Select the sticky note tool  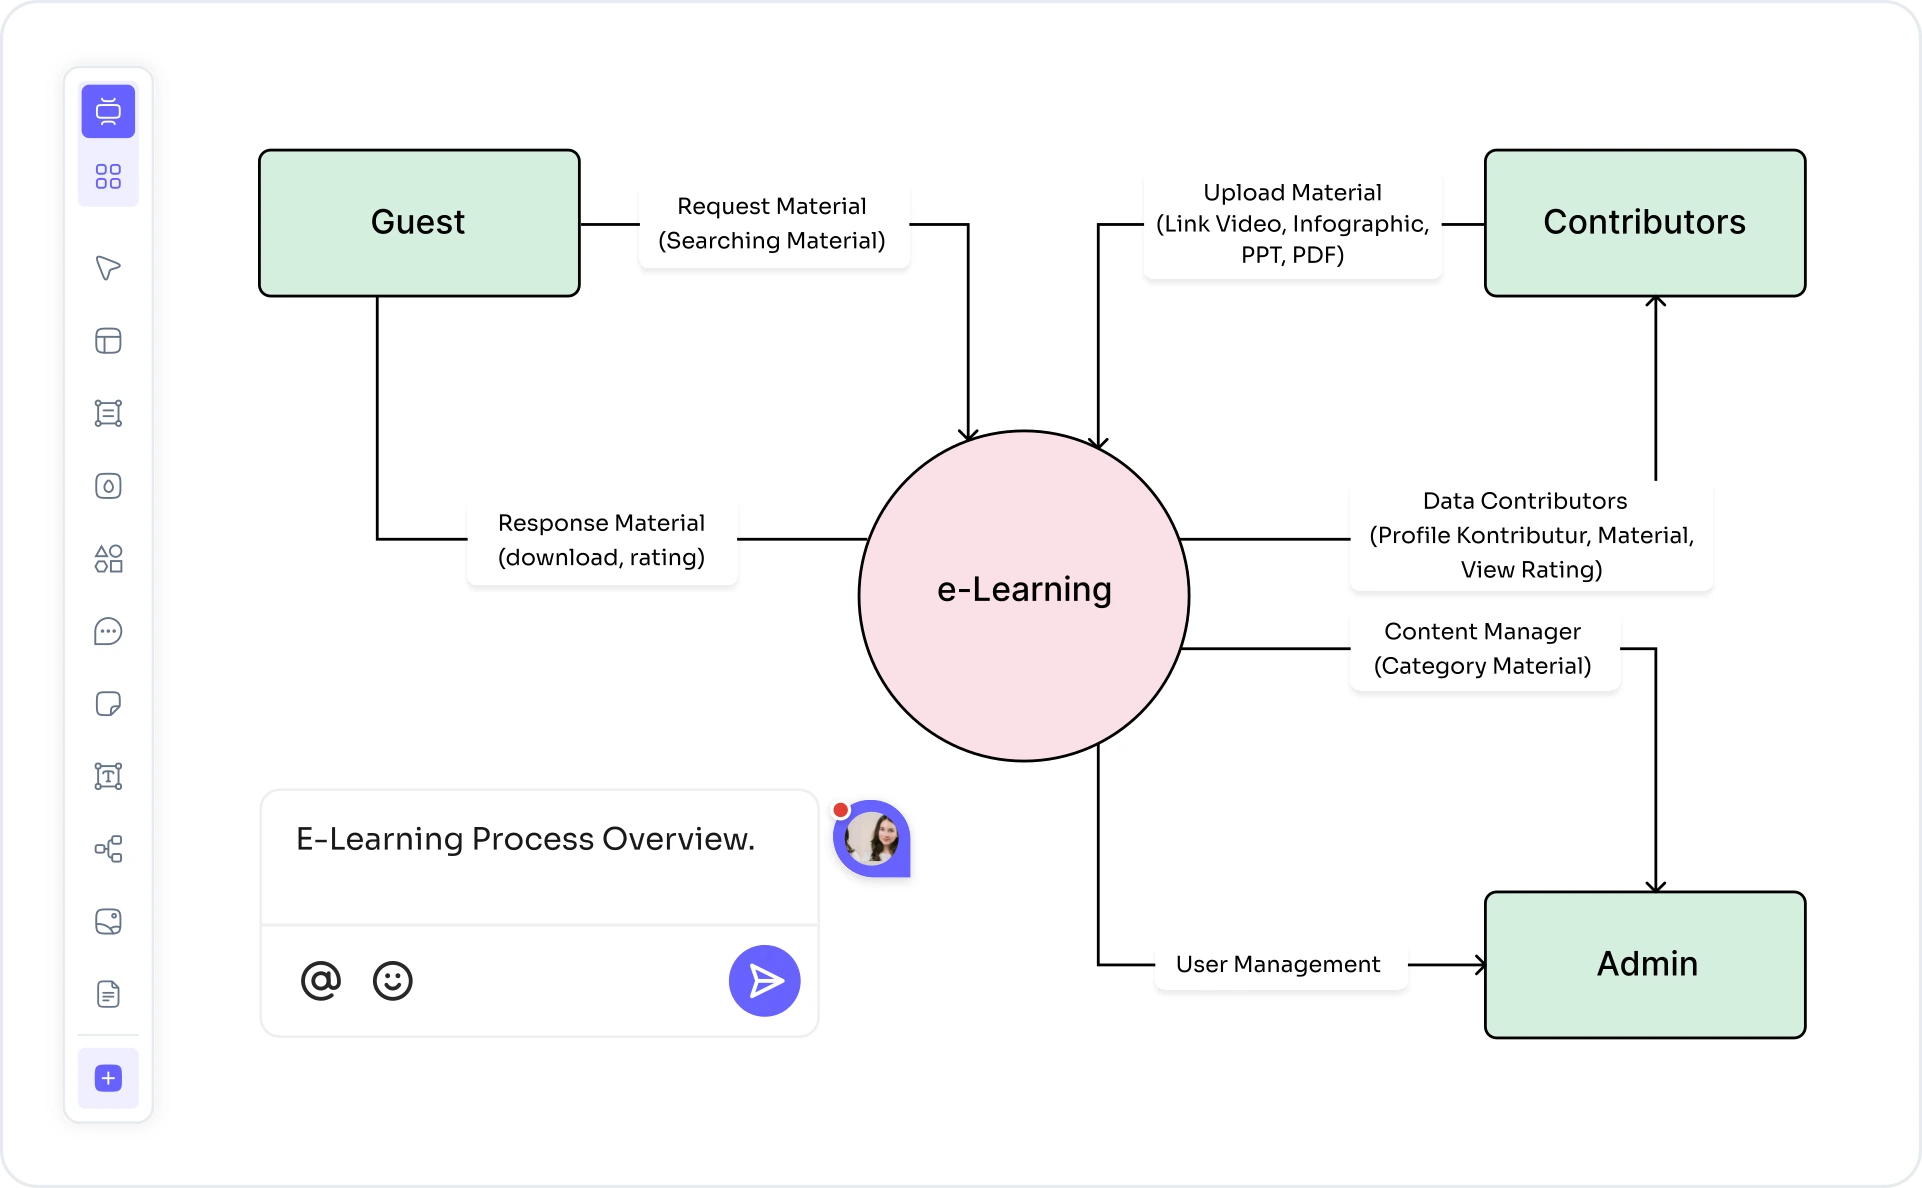pos(108,704)
